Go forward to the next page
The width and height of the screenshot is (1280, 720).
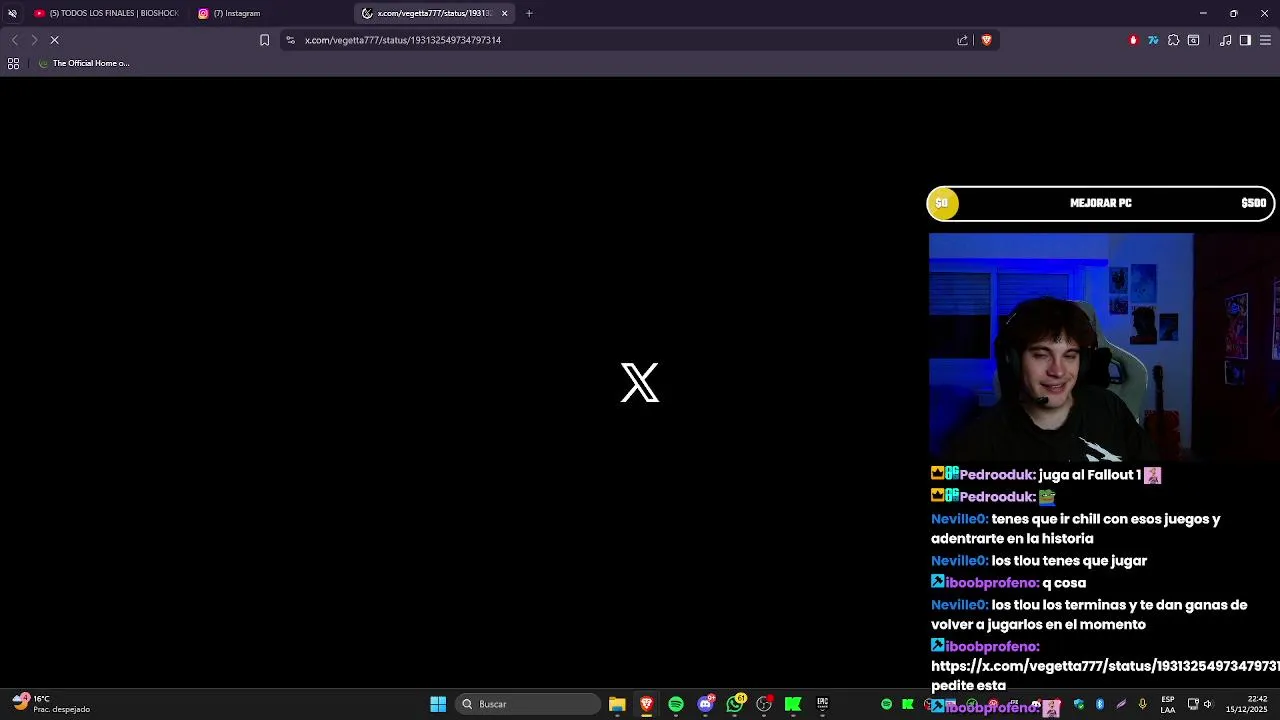(34, 40)
